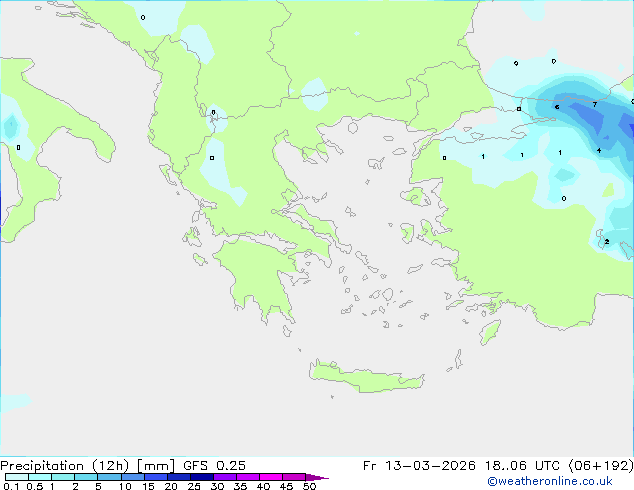Click the '6' precipitation value on the map

pyautogui.click(x=557, y=107)
